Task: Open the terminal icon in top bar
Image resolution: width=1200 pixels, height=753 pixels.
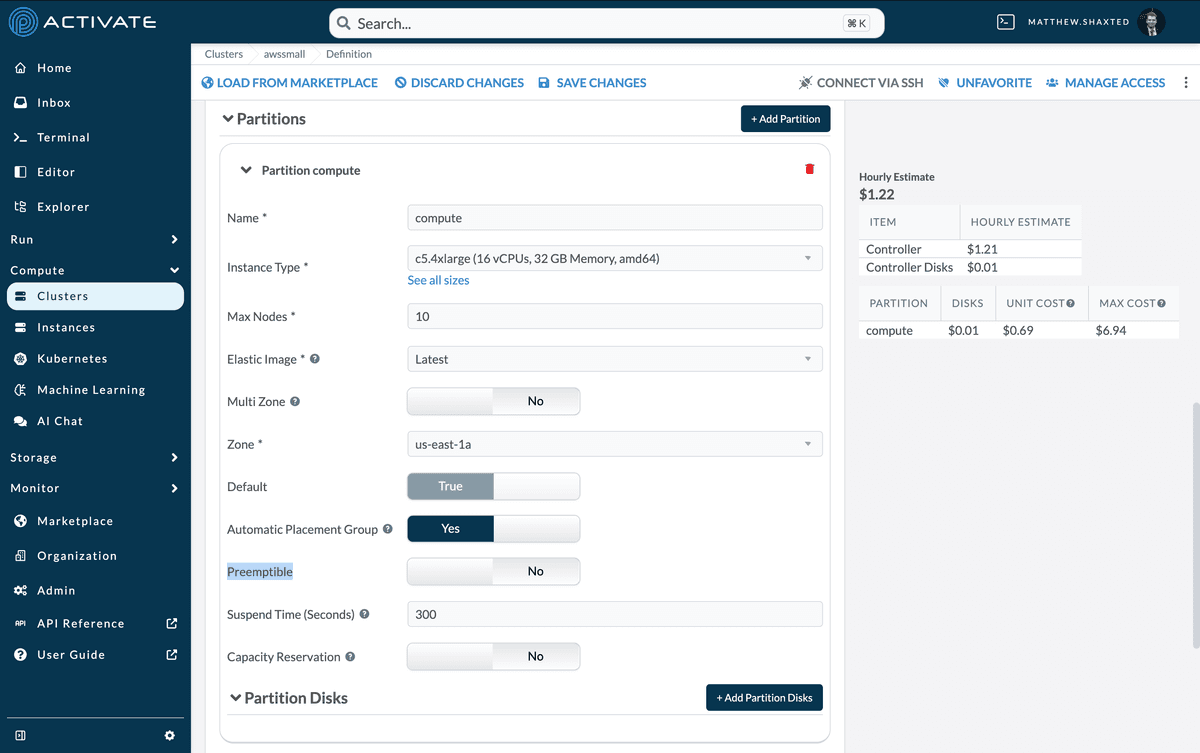Action: coord(1006,22)
